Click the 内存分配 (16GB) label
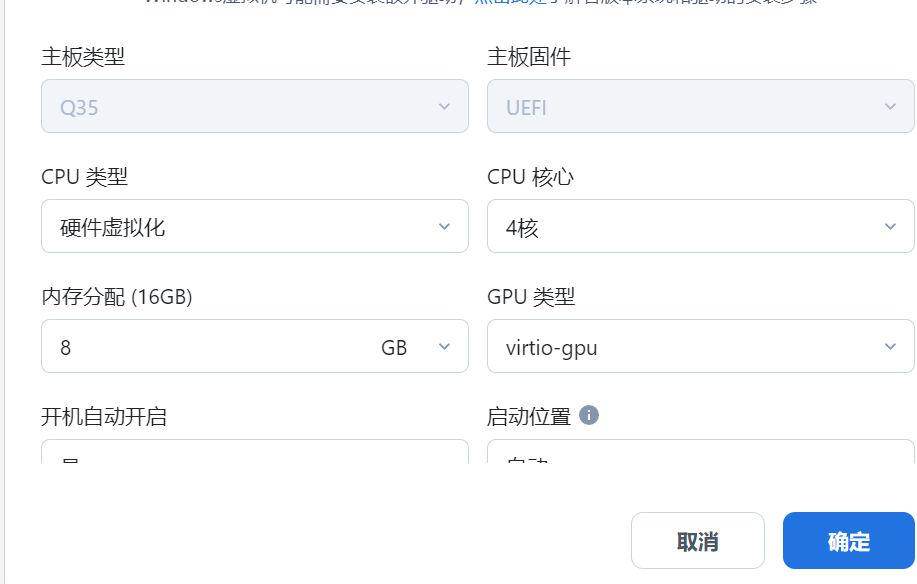Screen dimensions: 917x584 (x=117, y=297)
